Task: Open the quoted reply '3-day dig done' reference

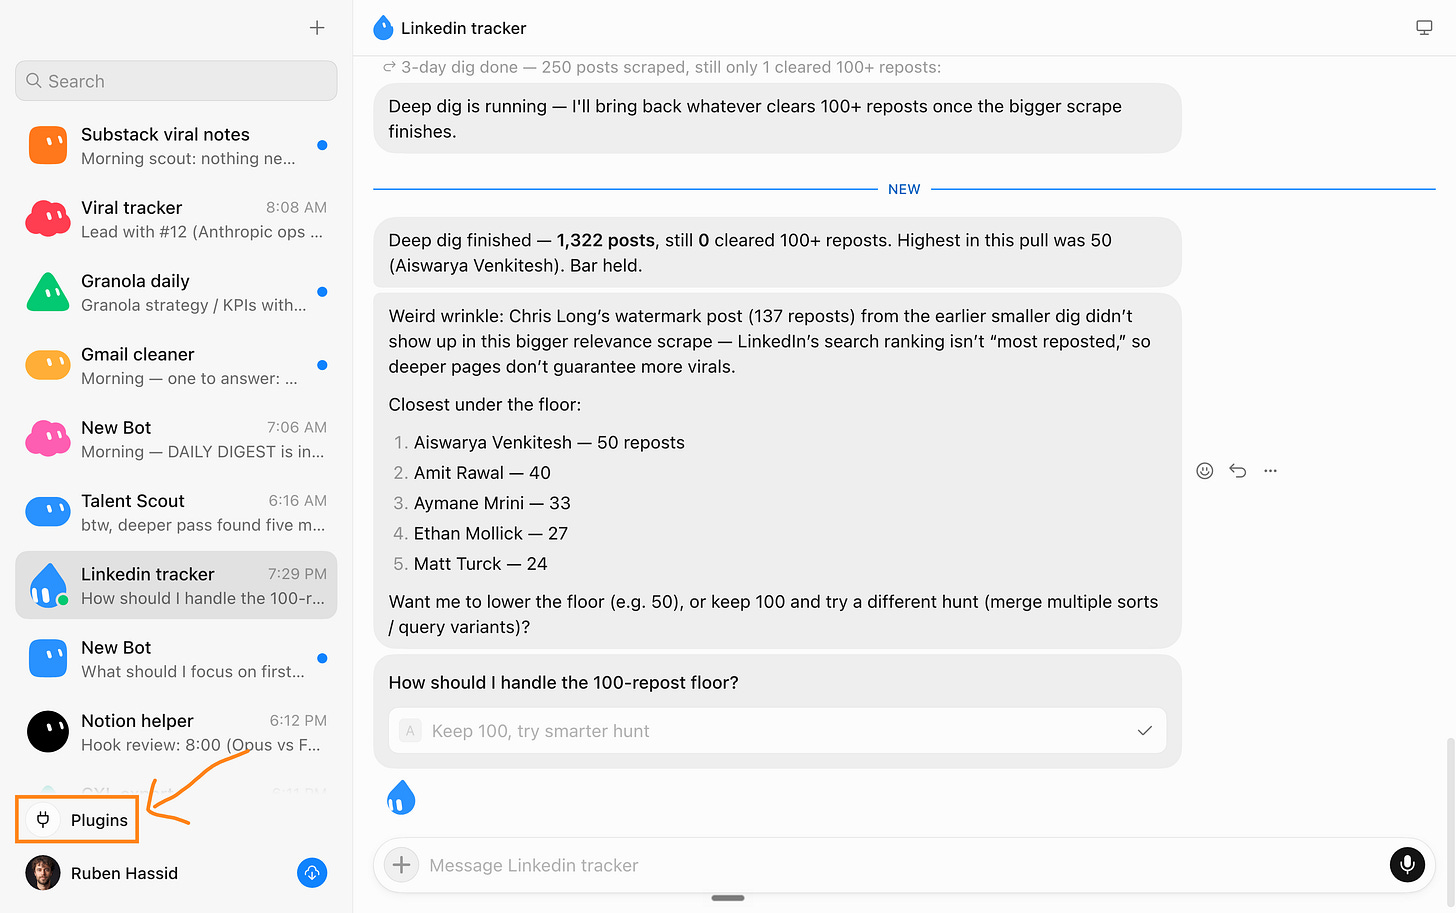Action: tap(662, 67)
